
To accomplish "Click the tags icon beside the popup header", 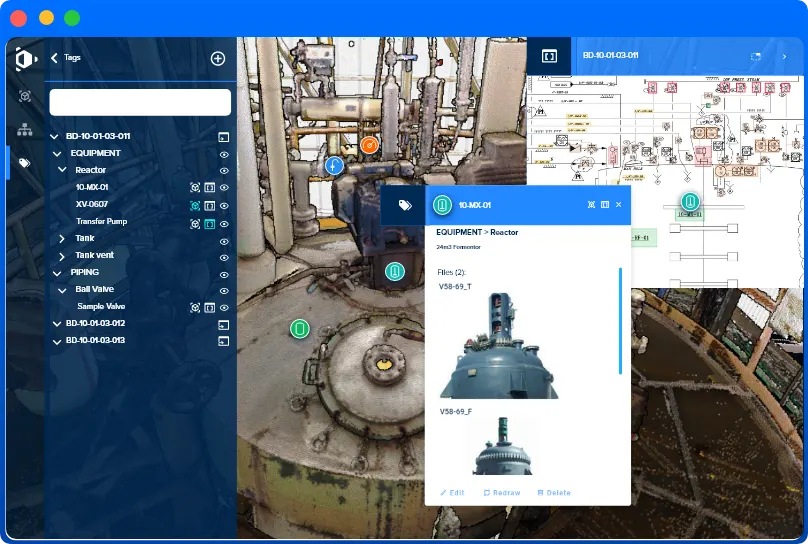I will (x=405, y=205).
